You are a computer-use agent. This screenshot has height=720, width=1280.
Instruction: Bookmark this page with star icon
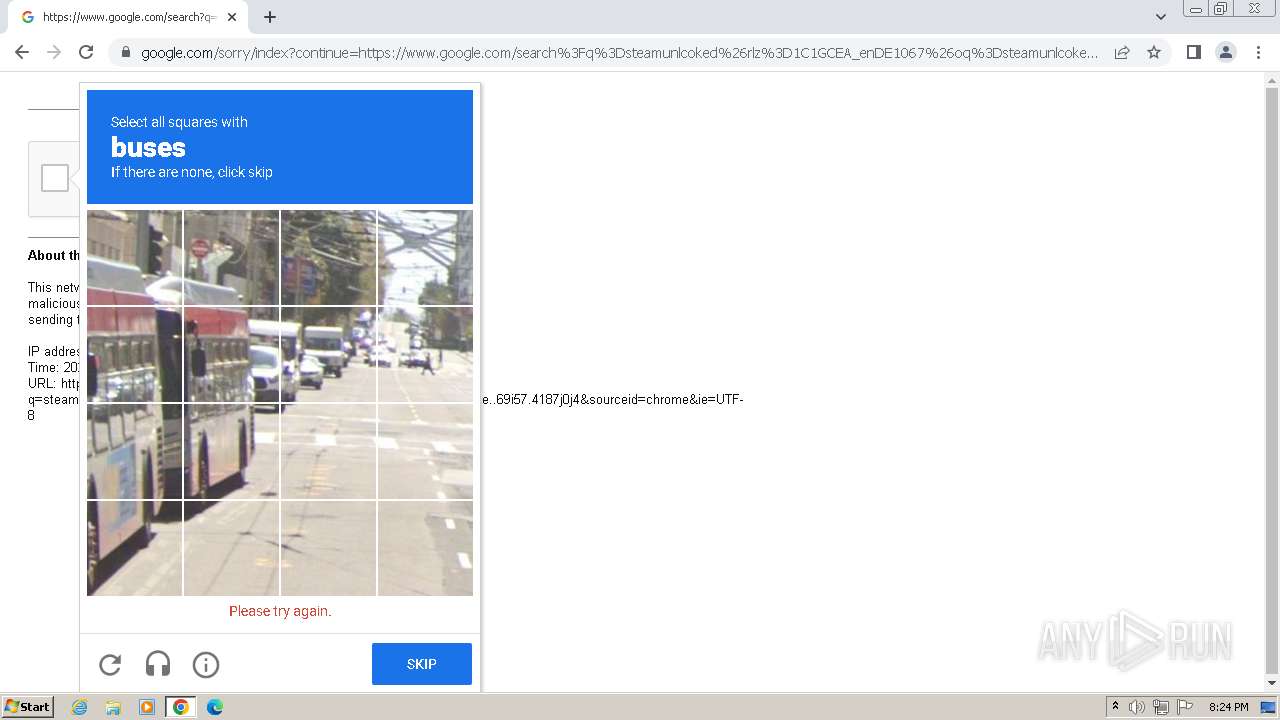[1154, 52]
